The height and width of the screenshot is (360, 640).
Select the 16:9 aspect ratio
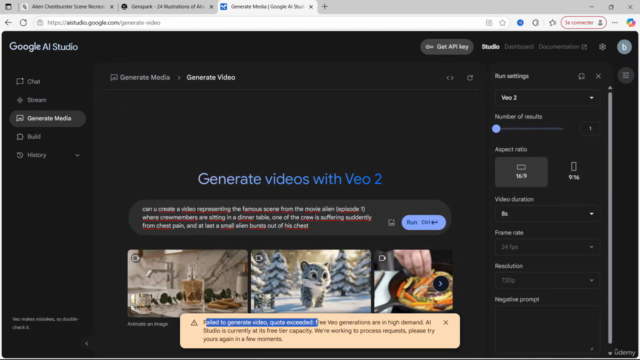pos(521,172)
